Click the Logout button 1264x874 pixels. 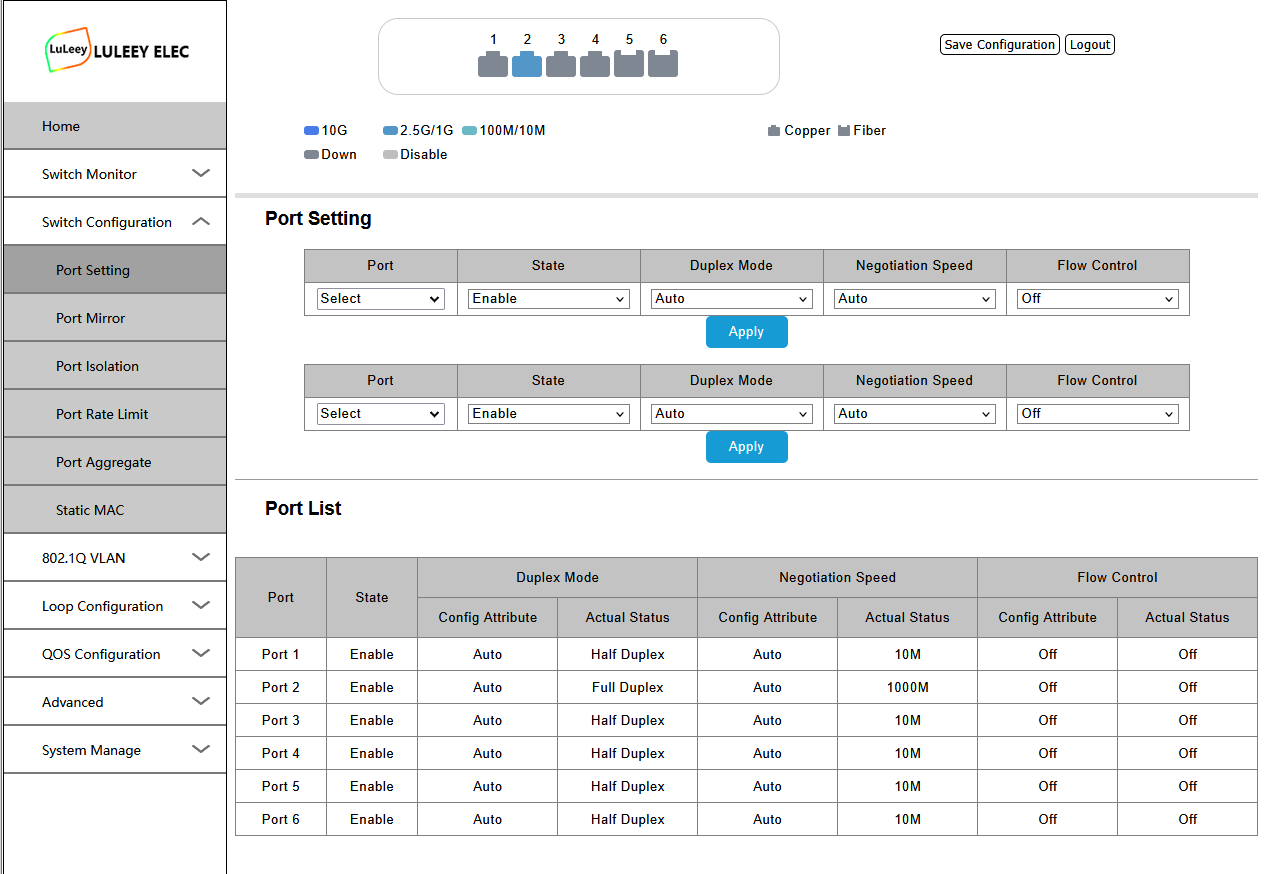coord(1090,45)
